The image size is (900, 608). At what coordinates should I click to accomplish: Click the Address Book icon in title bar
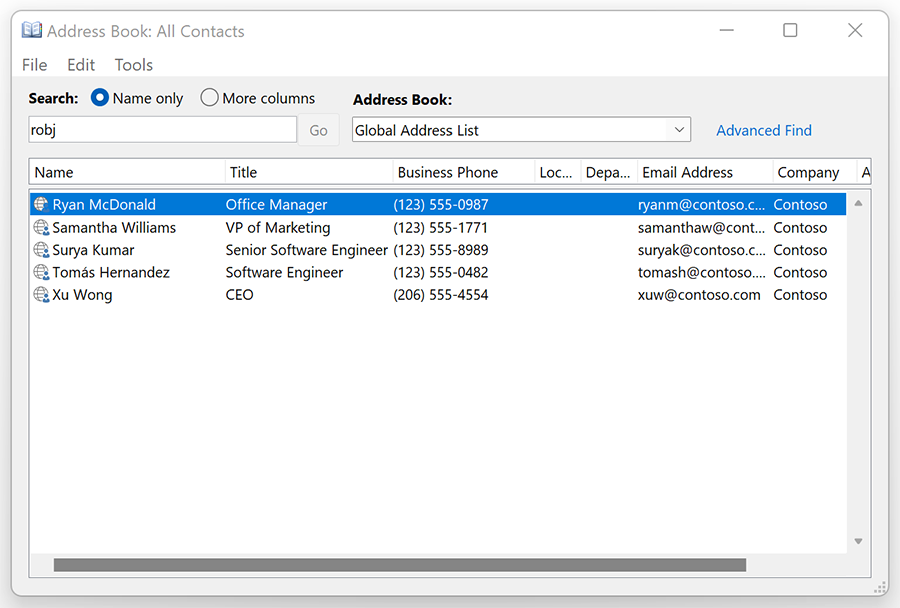[32, 31]
